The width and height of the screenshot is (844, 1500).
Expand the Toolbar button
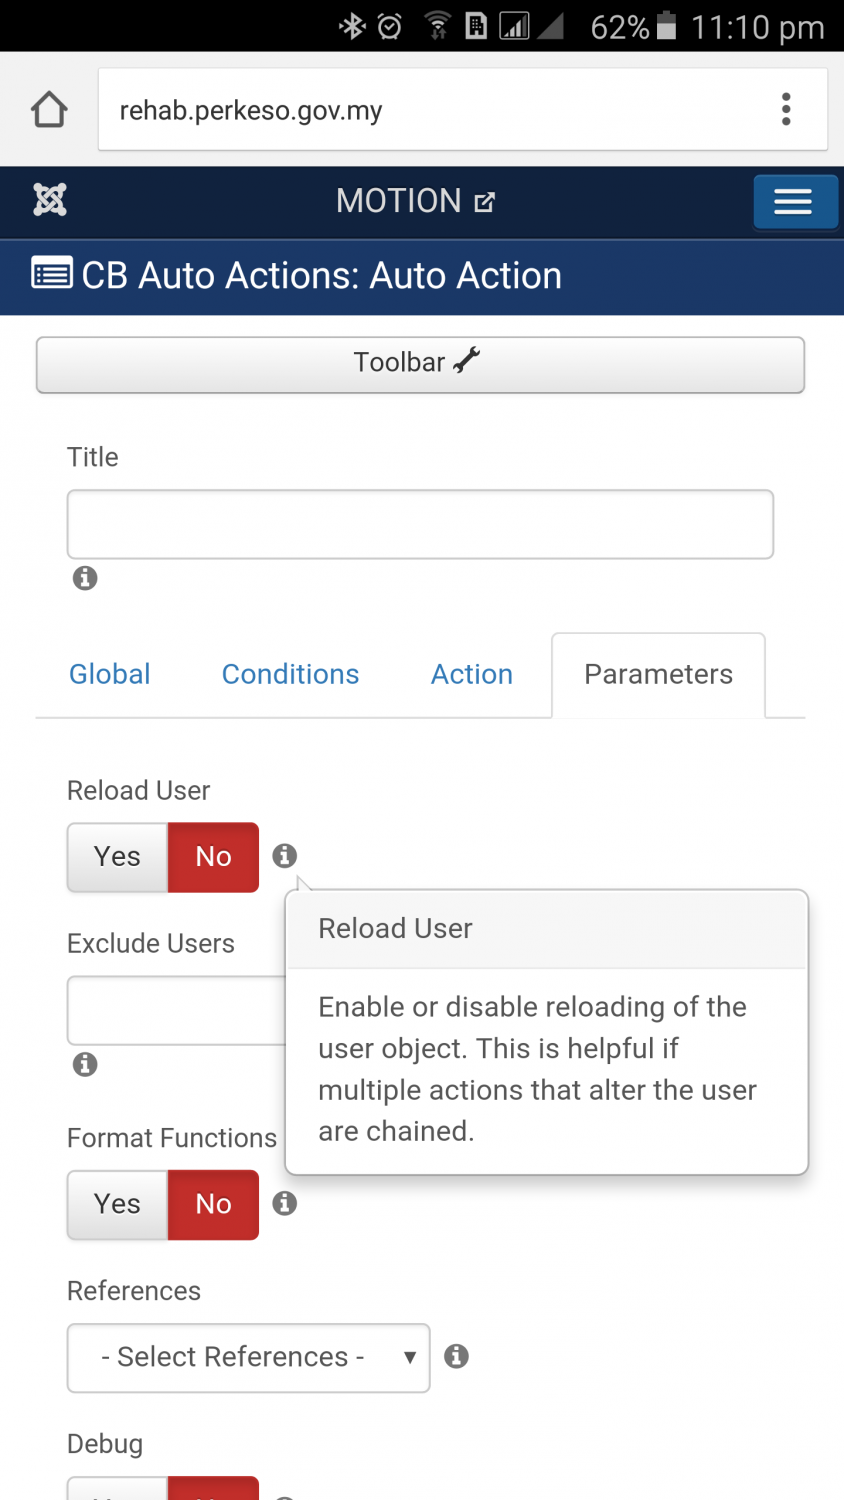pyautogui.click(x=420, y=364)
